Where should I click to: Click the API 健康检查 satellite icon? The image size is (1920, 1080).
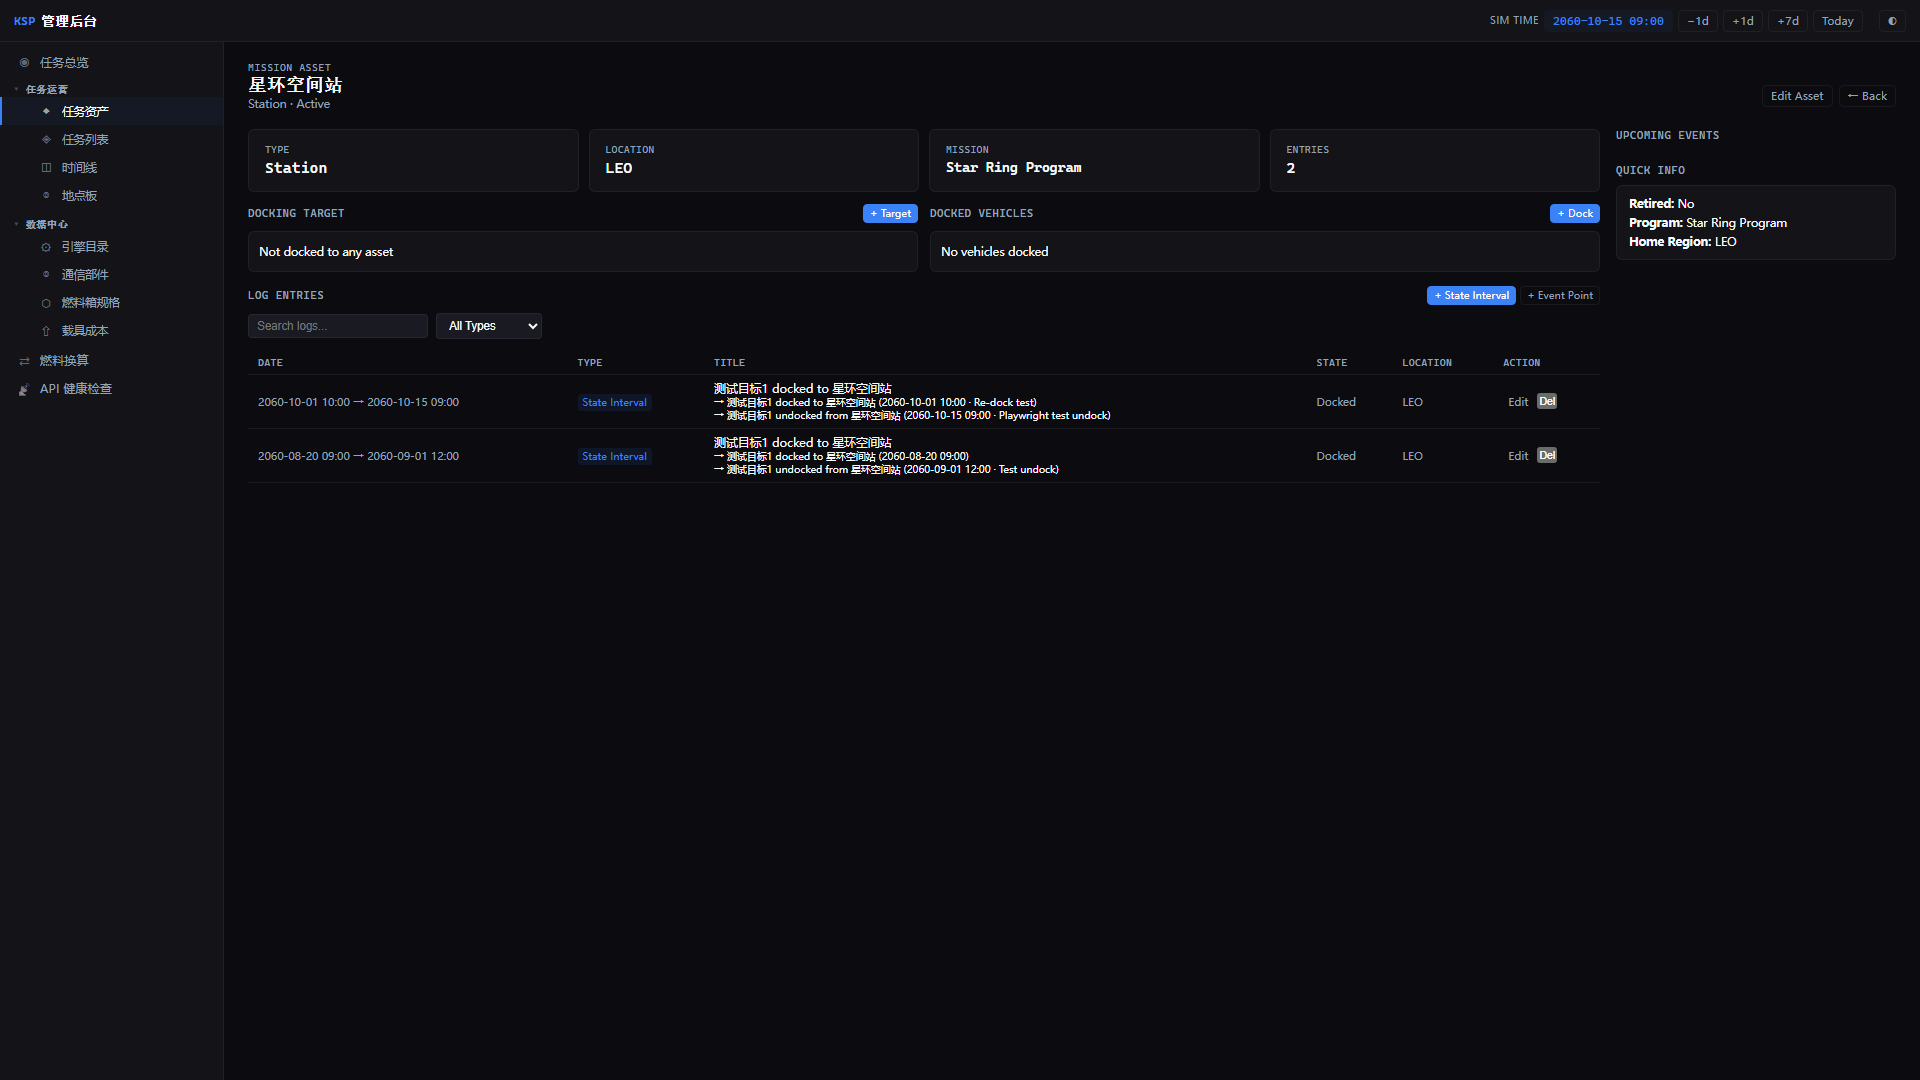pyautogui.click(x=24, y=389)
